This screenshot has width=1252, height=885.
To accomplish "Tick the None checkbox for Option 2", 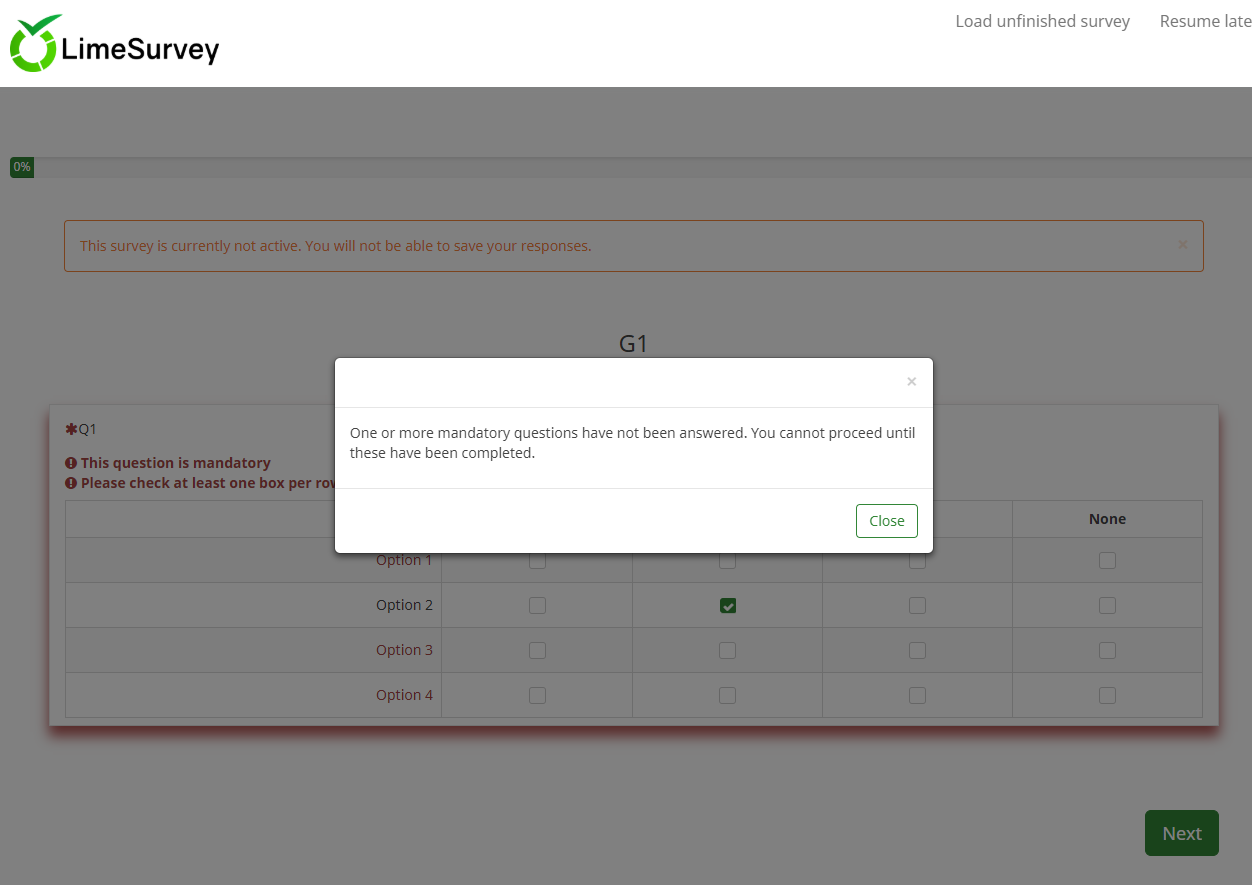I will [1107, 606].
